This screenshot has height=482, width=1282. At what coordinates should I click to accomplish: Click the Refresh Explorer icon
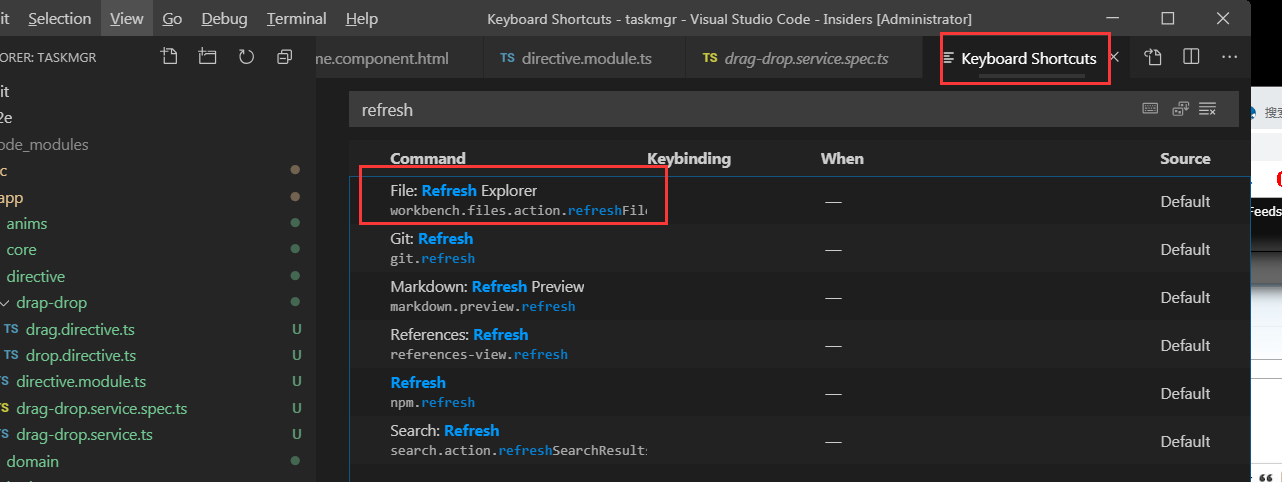tap(246, 57)
